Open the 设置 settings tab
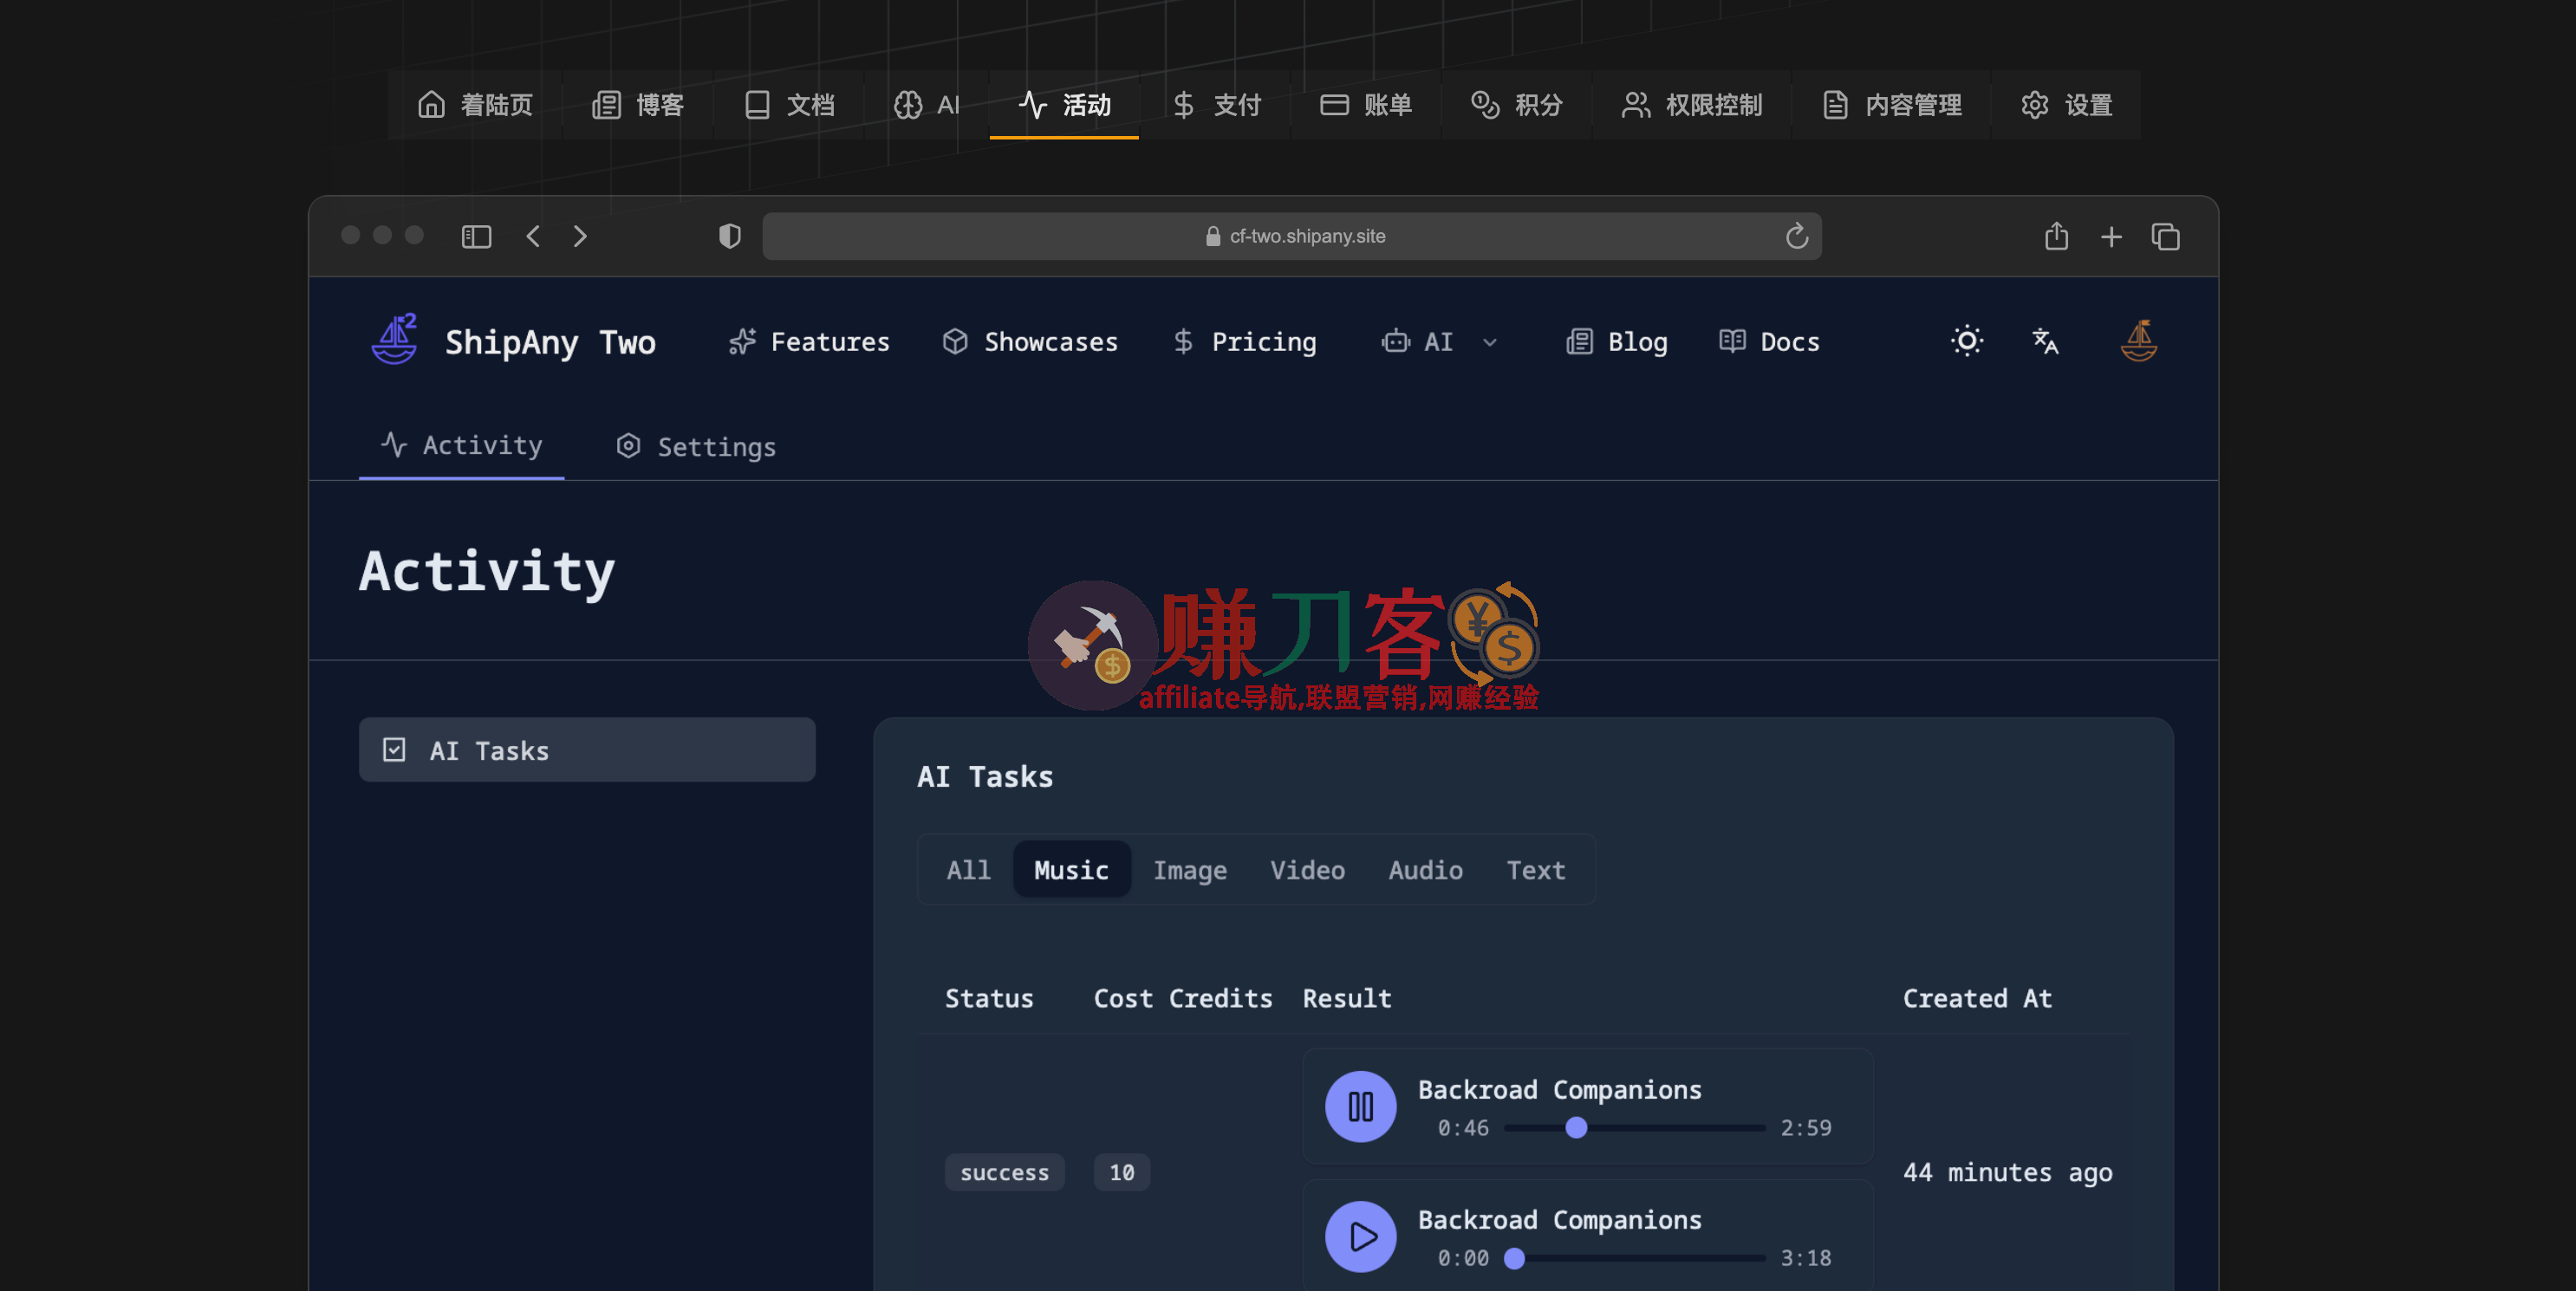 point(2066,105)
